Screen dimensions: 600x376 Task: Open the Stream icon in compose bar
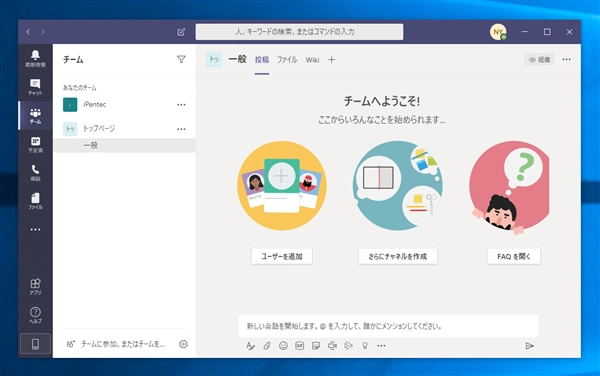[x=348, y=346]
